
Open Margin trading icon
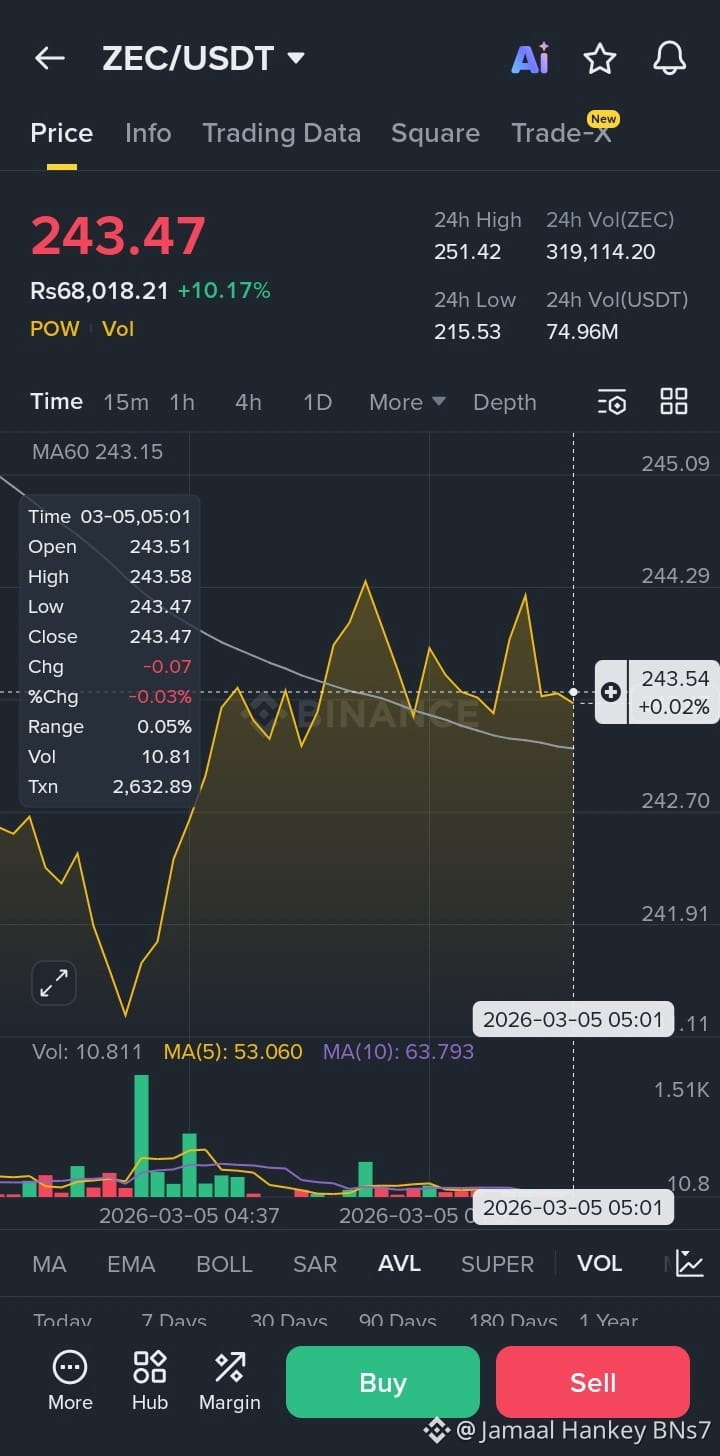coord(230,1380)
